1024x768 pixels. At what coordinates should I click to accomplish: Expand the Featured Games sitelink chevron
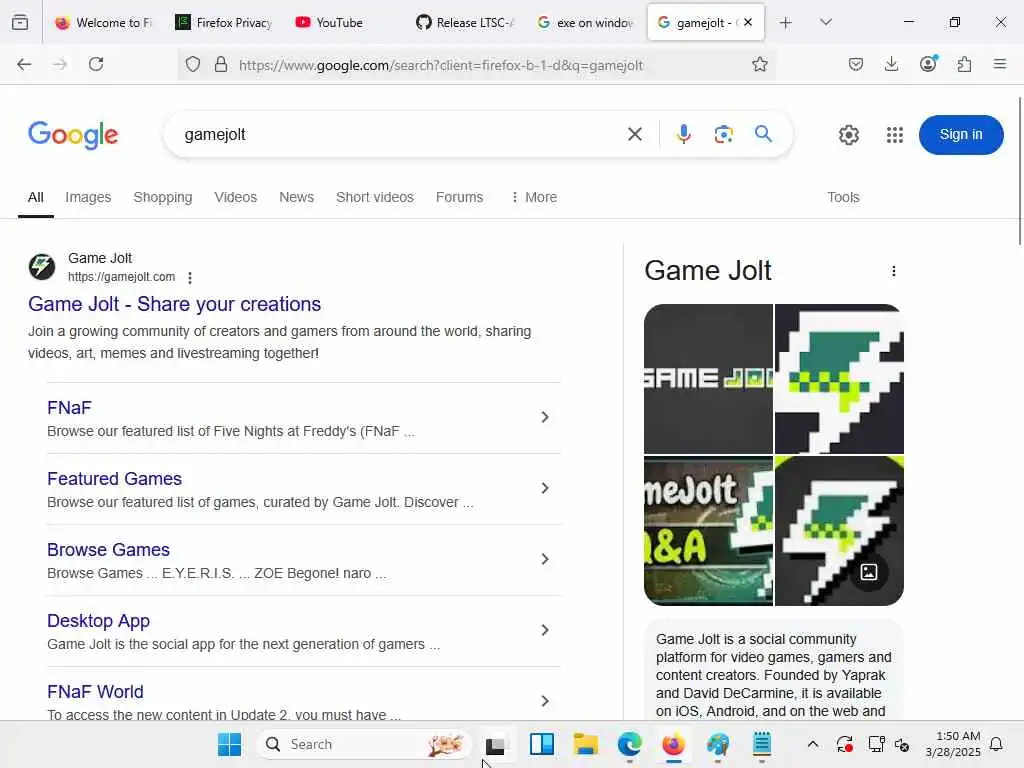coord(545,488)
